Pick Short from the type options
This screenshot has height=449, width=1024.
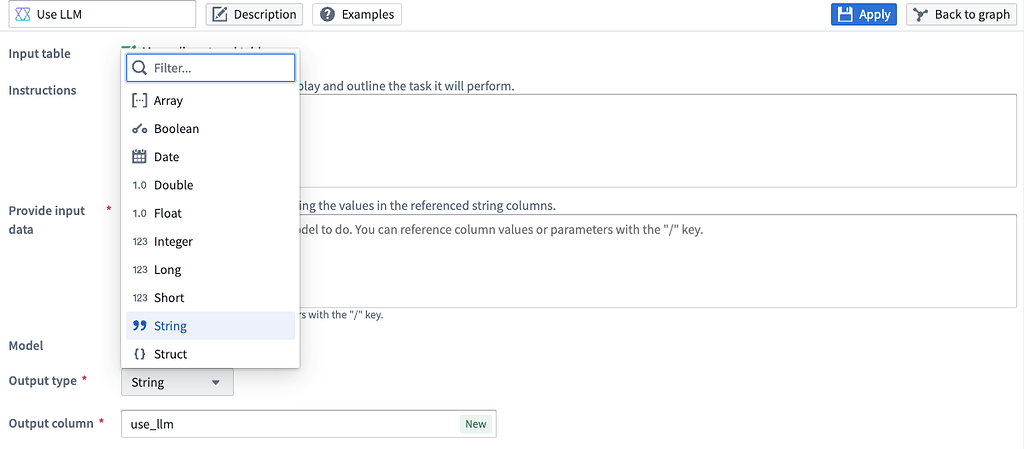(169, 297)
